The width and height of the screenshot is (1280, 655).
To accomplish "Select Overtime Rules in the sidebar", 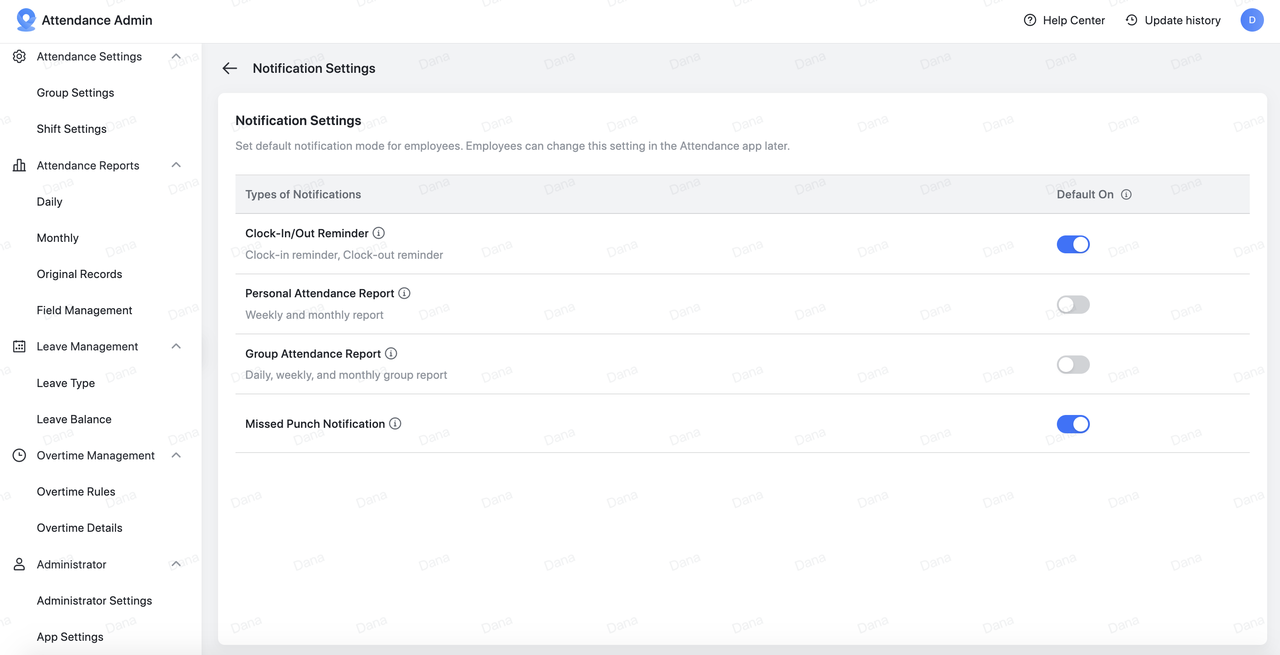I will click(76, 492).
